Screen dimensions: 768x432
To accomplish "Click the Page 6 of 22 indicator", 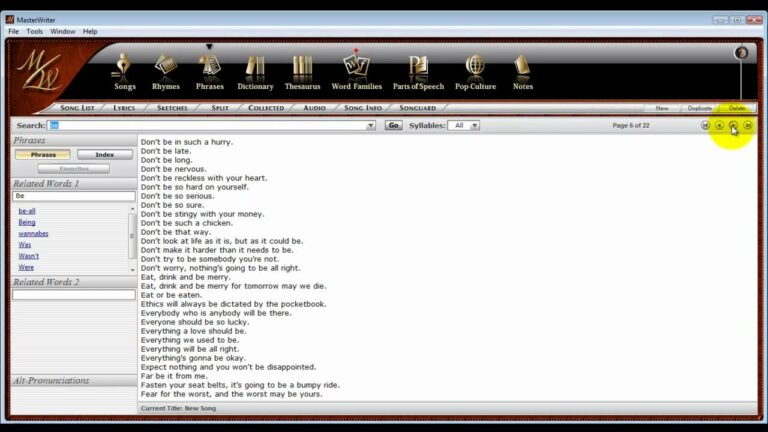I will point(631,125).
